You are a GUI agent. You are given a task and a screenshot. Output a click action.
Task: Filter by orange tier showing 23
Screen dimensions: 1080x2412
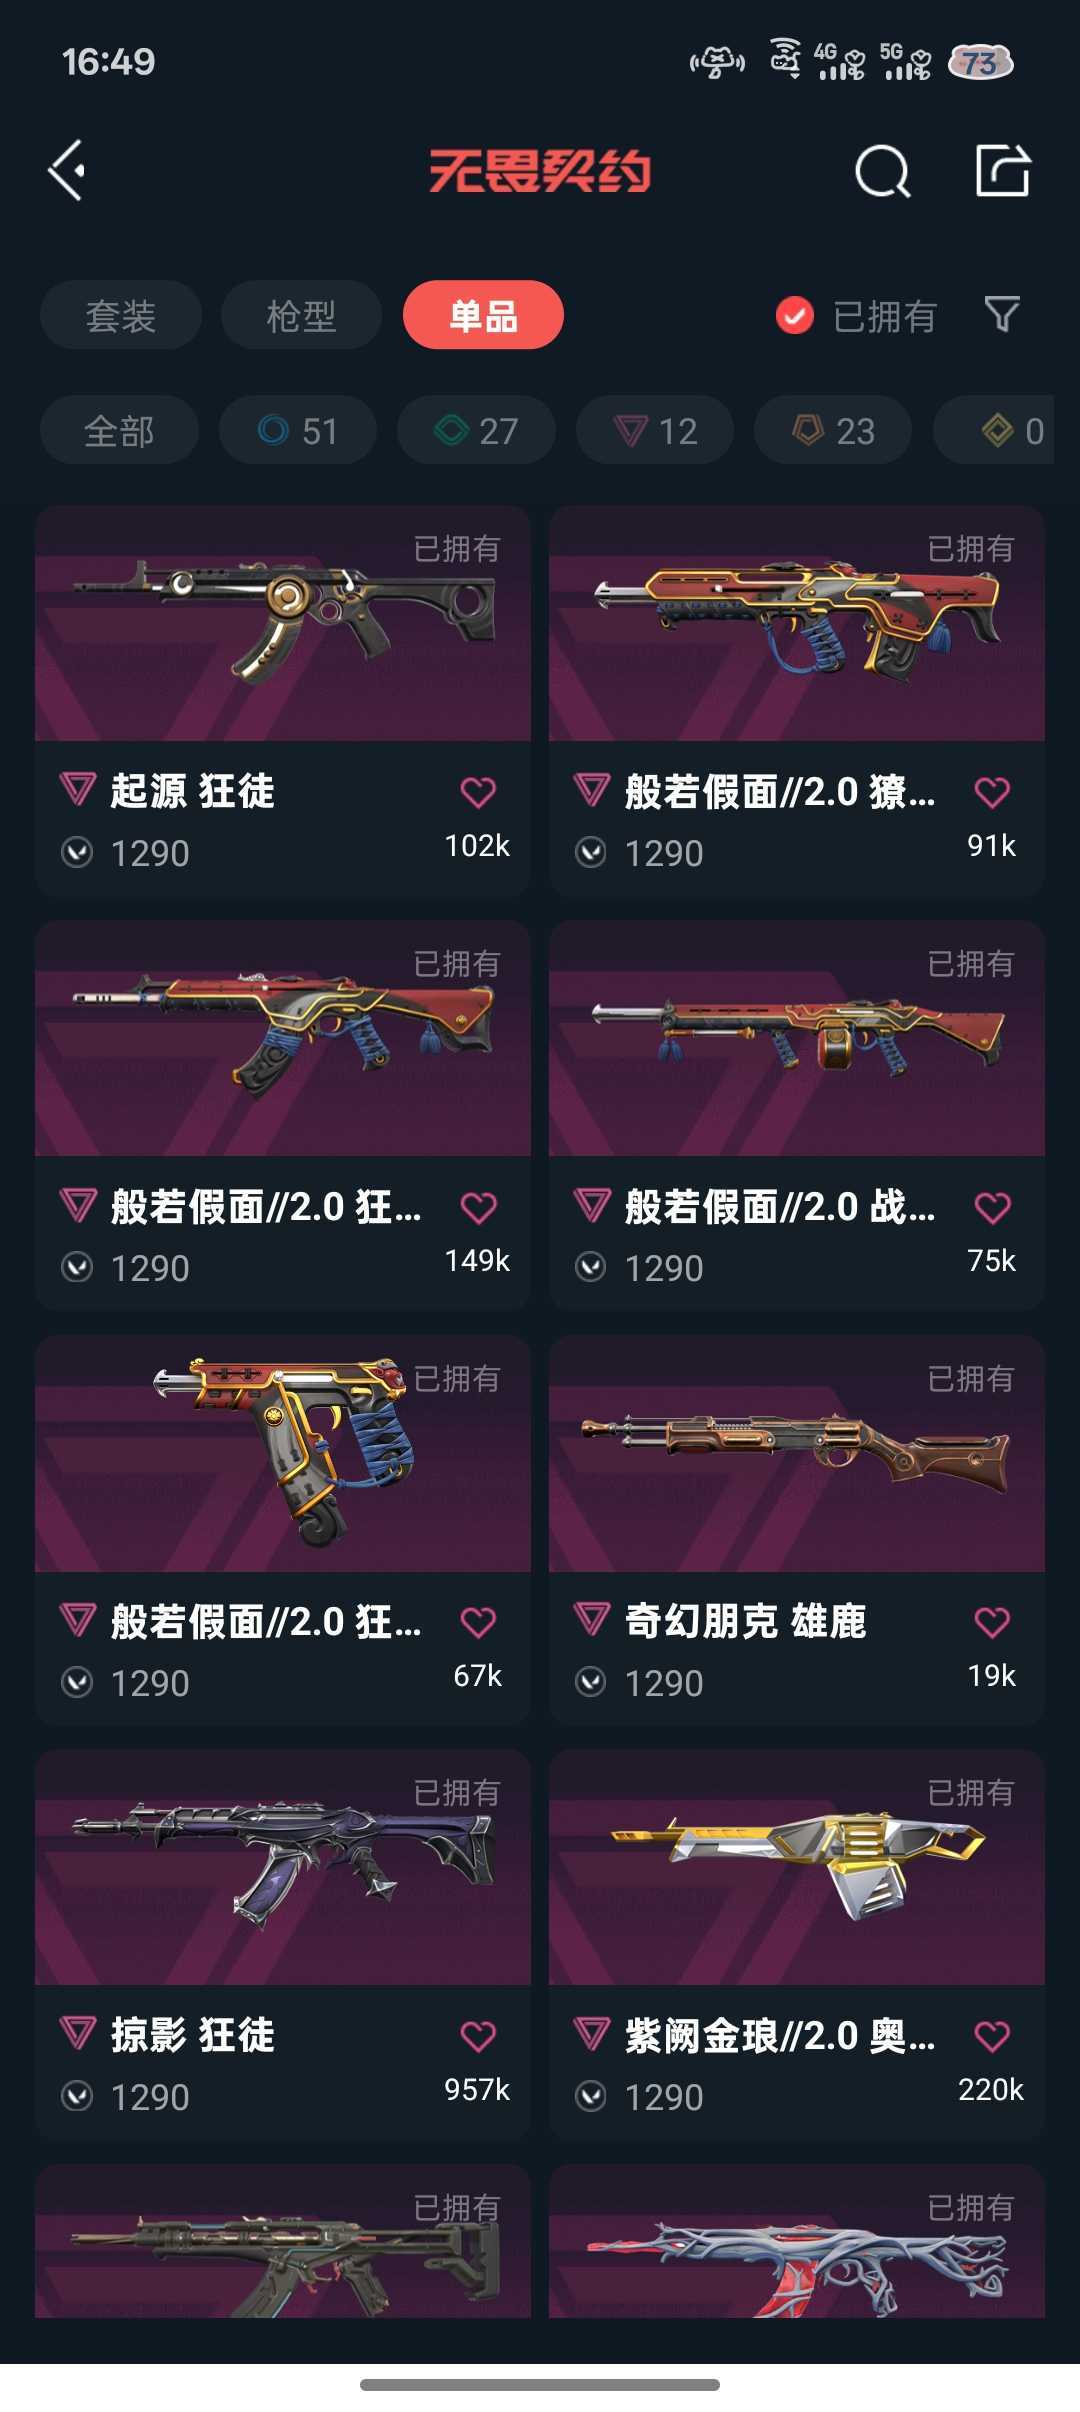pos(833,430)
